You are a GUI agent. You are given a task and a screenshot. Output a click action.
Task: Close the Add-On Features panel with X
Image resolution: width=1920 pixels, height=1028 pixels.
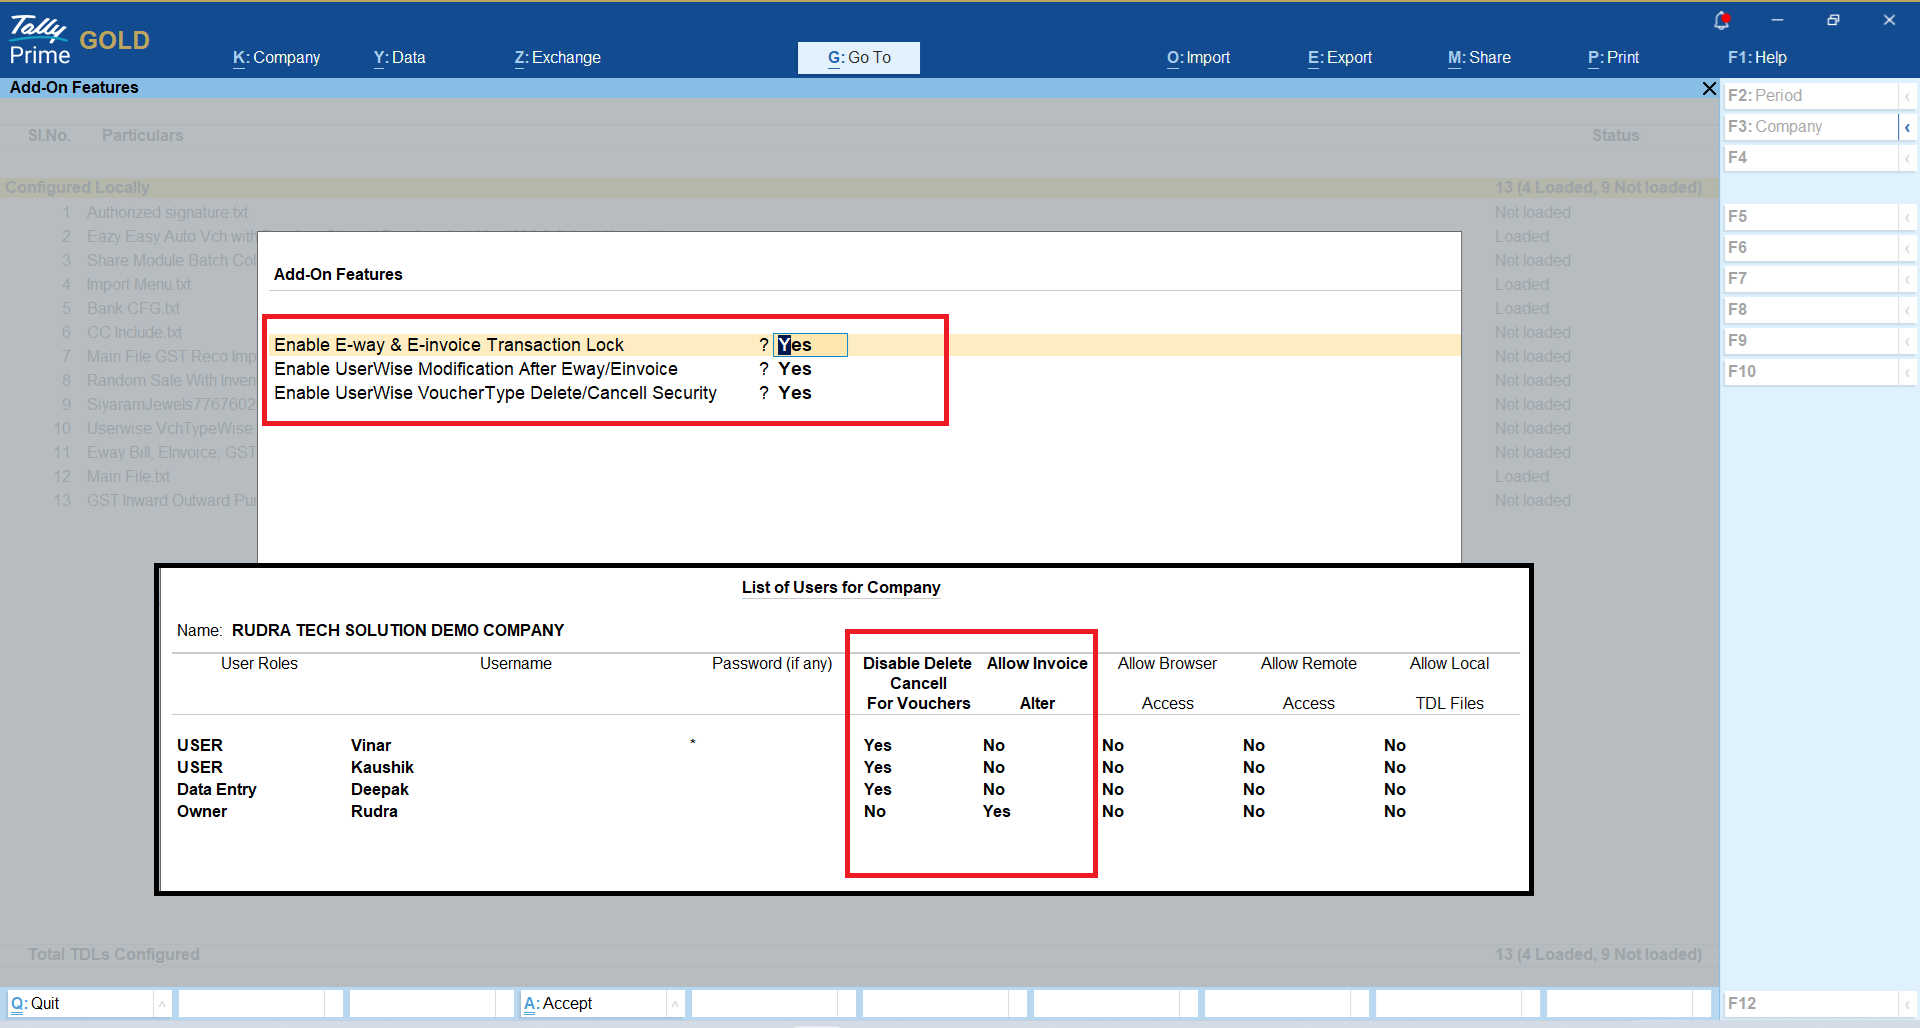(x=1709, y=89)
